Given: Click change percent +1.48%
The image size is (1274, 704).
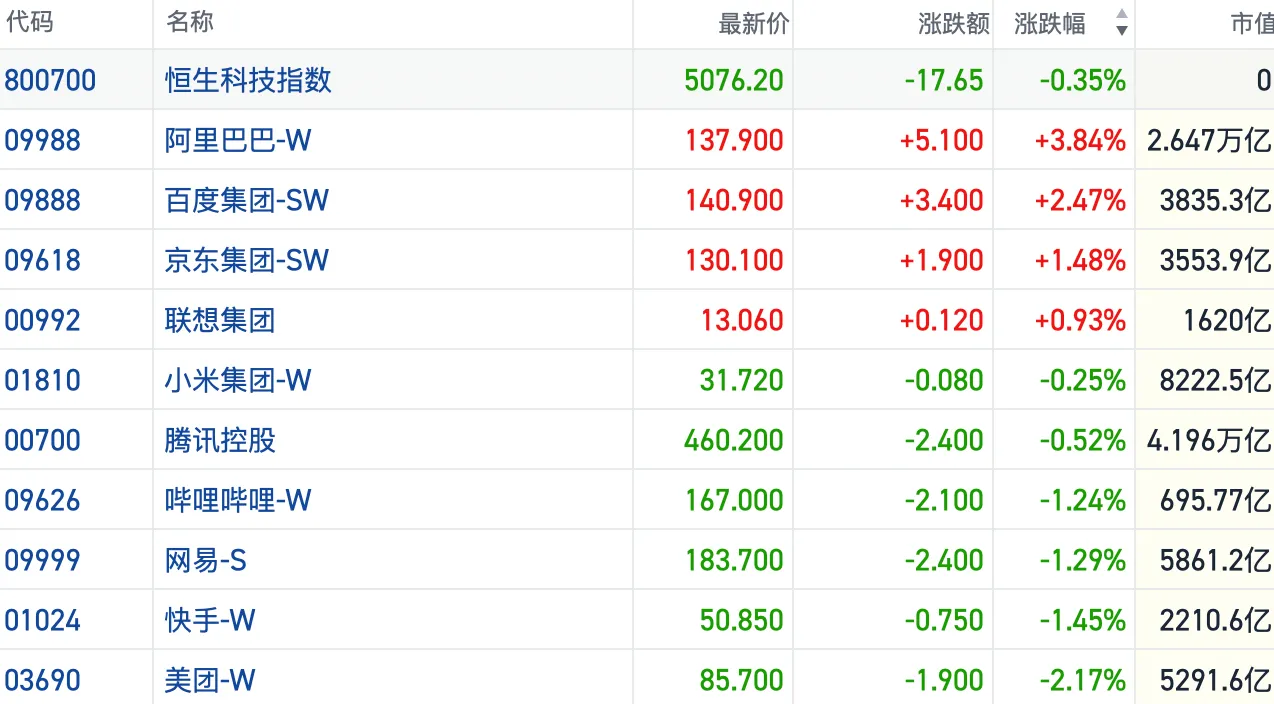Looking at the screenshot, I should pyautogui.click(x=1080, y=260).
